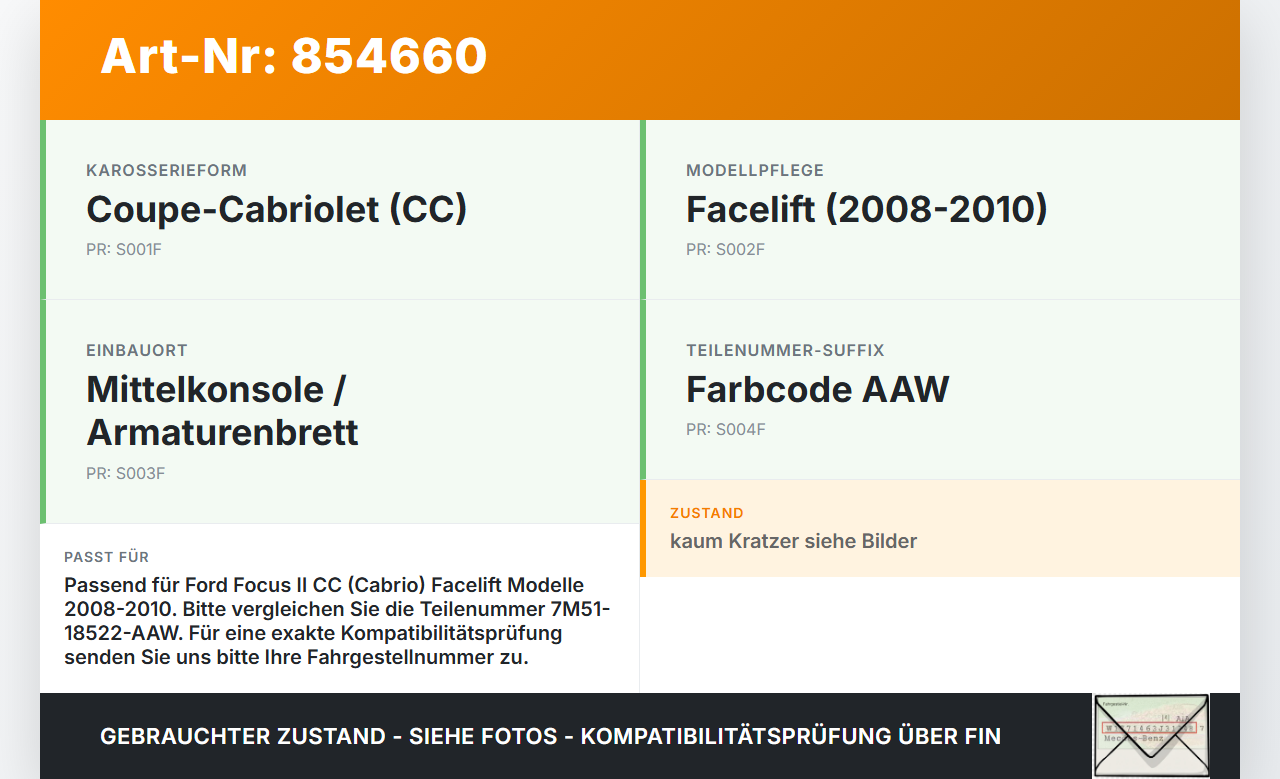Select the Facelift (2008-2010) value
The height and width of the screenshot is (779, 1280).
[x=866, y=209]
